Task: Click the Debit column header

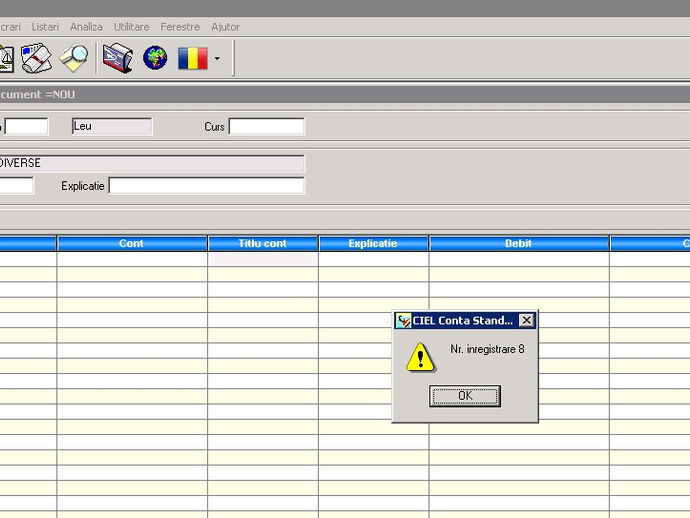Action: (x=519, y=243)
